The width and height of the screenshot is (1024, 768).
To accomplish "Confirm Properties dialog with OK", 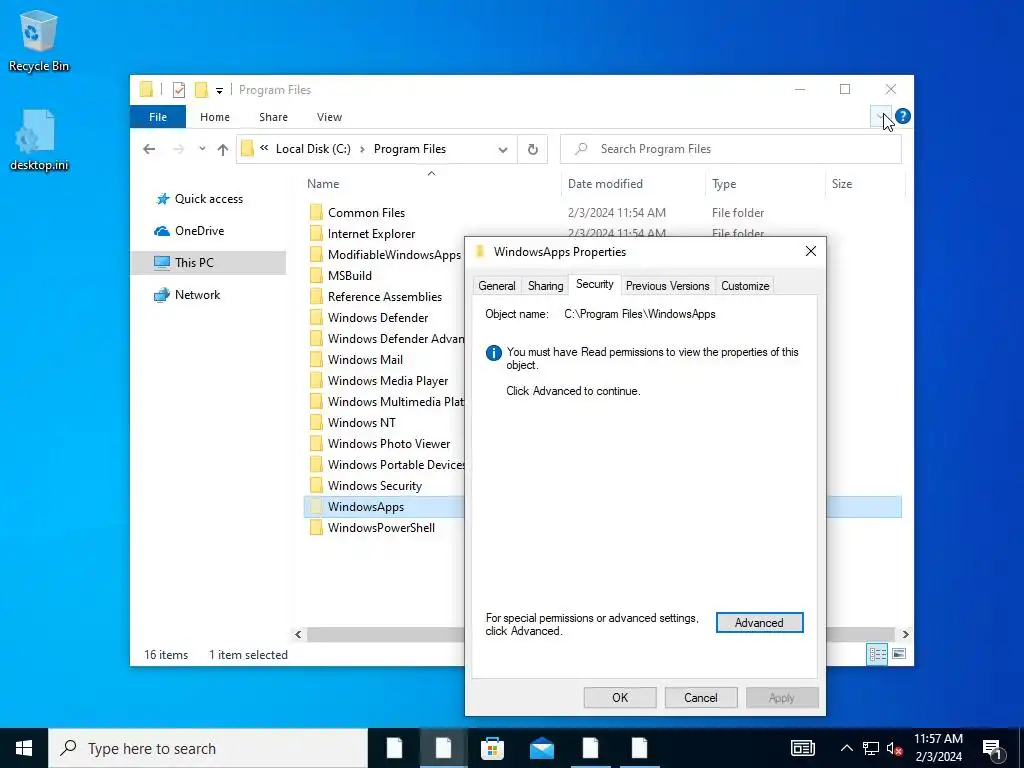I will 620,697.
